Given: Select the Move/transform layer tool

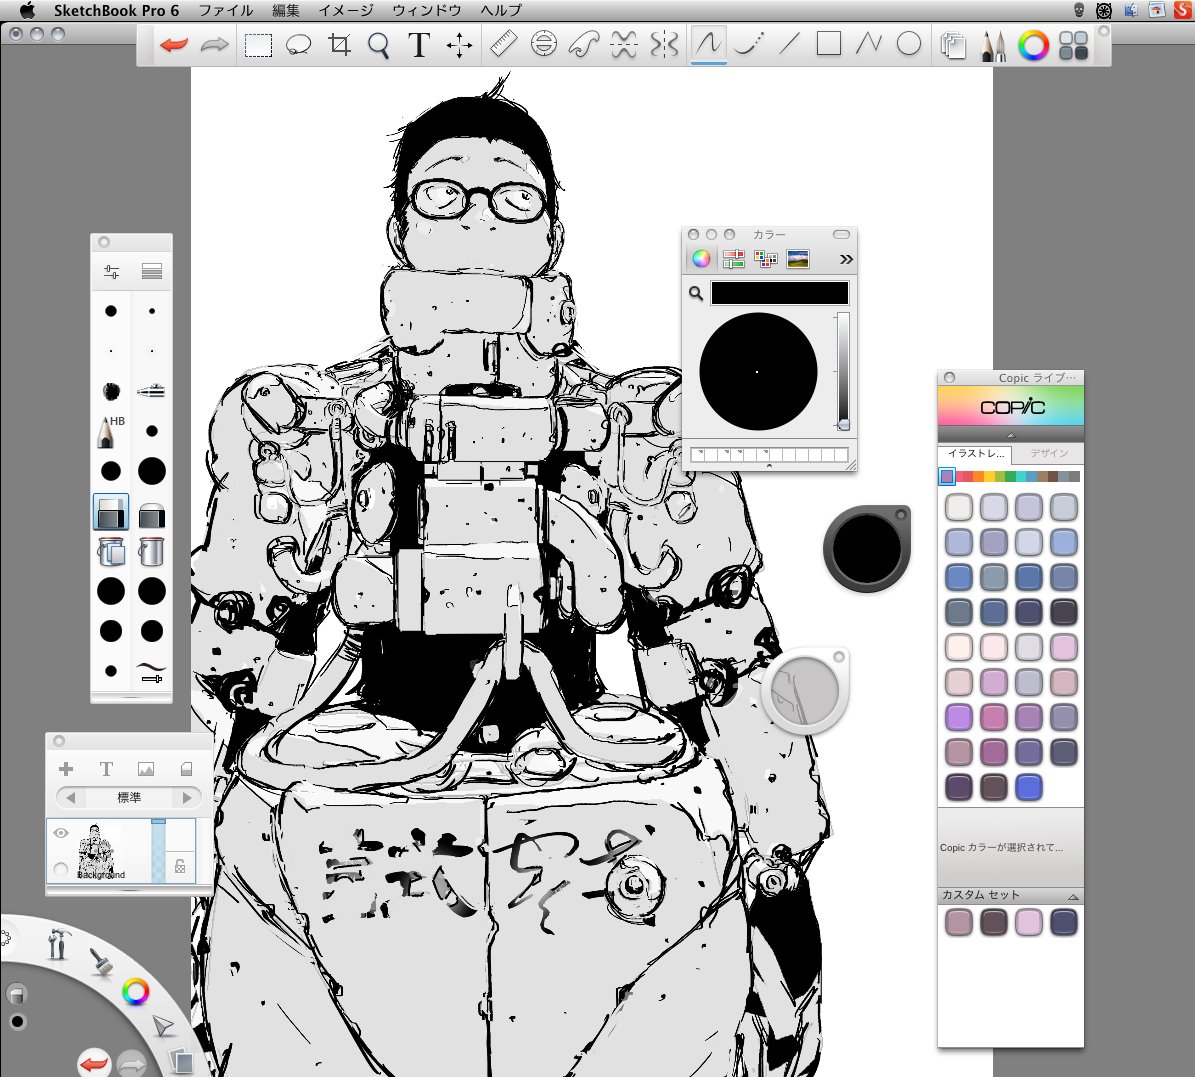Looking at the screenshot, I should [459, 46].
